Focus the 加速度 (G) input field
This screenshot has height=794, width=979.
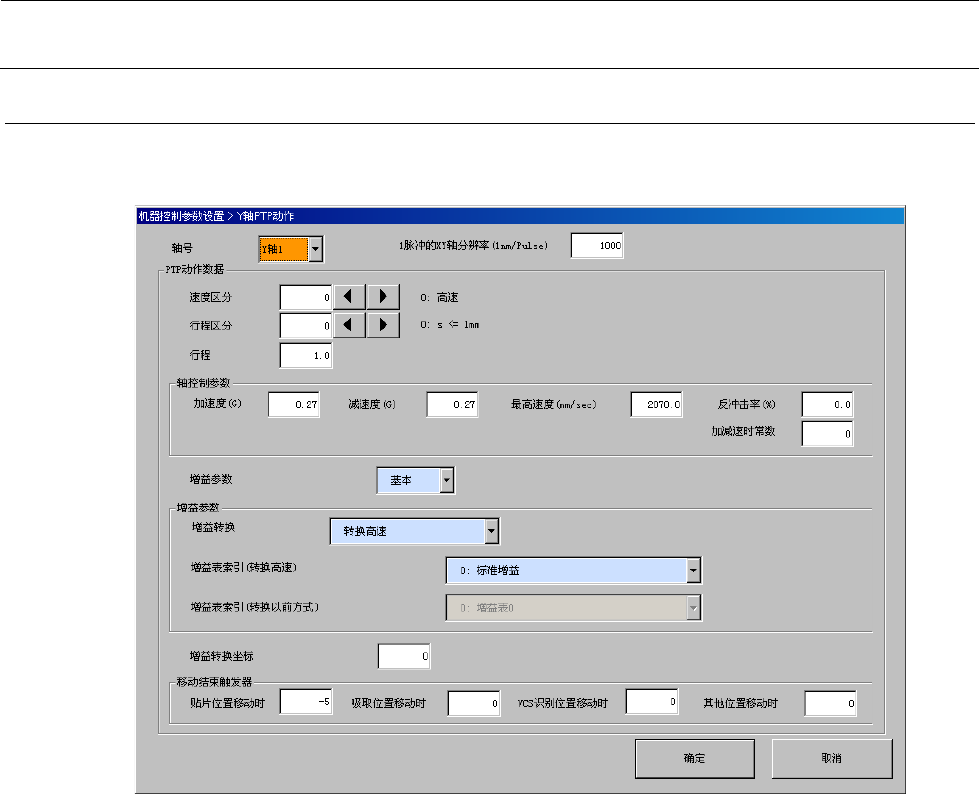tap(294, 404)
